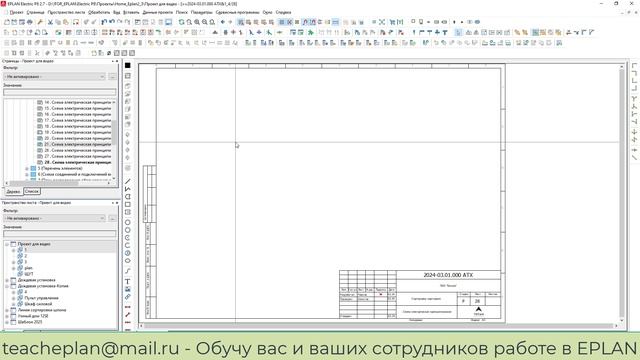Click the Zoom out magnifier icon

click(x=205, y=22)
